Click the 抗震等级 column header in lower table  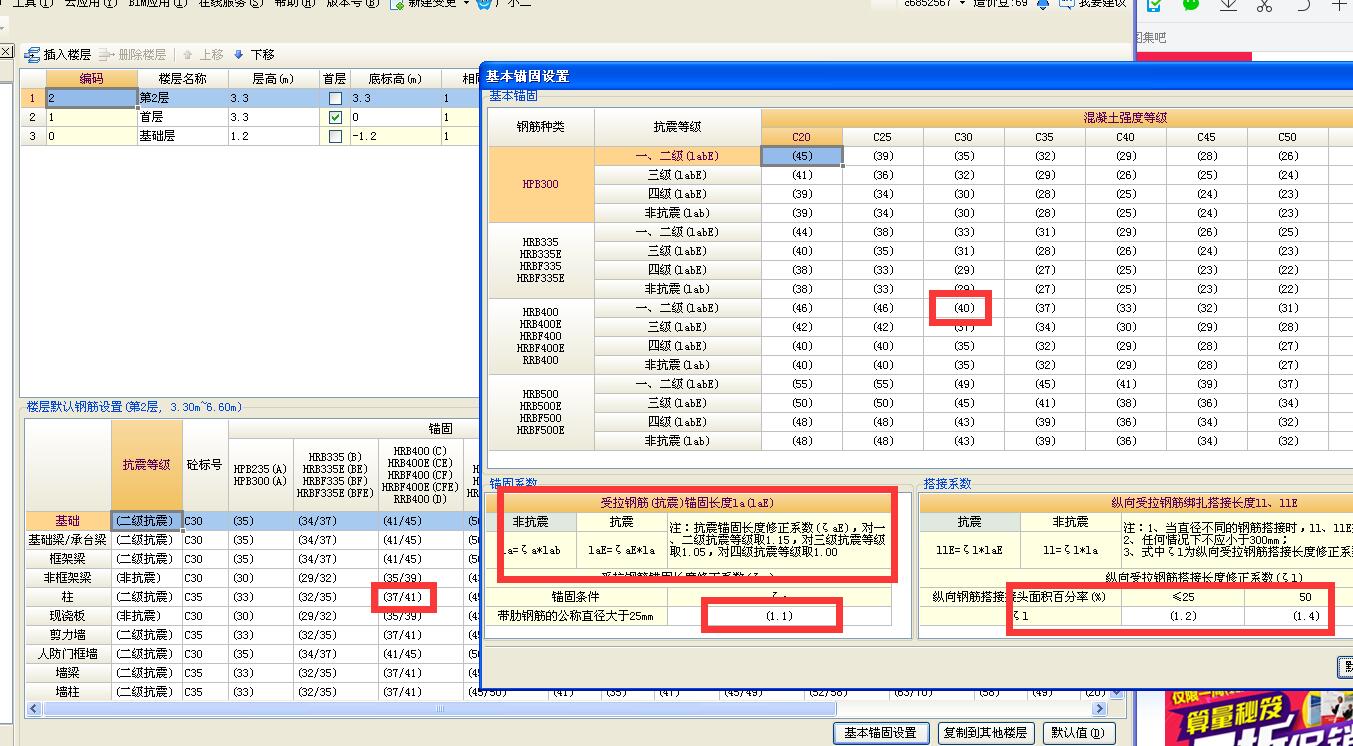(146, 465)
